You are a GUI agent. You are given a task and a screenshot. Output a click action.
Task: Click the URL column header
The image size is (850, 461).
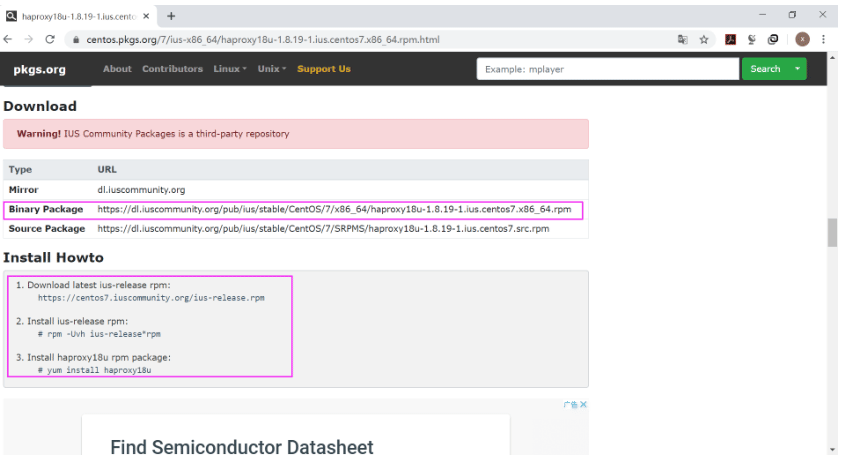pos(107,170)
